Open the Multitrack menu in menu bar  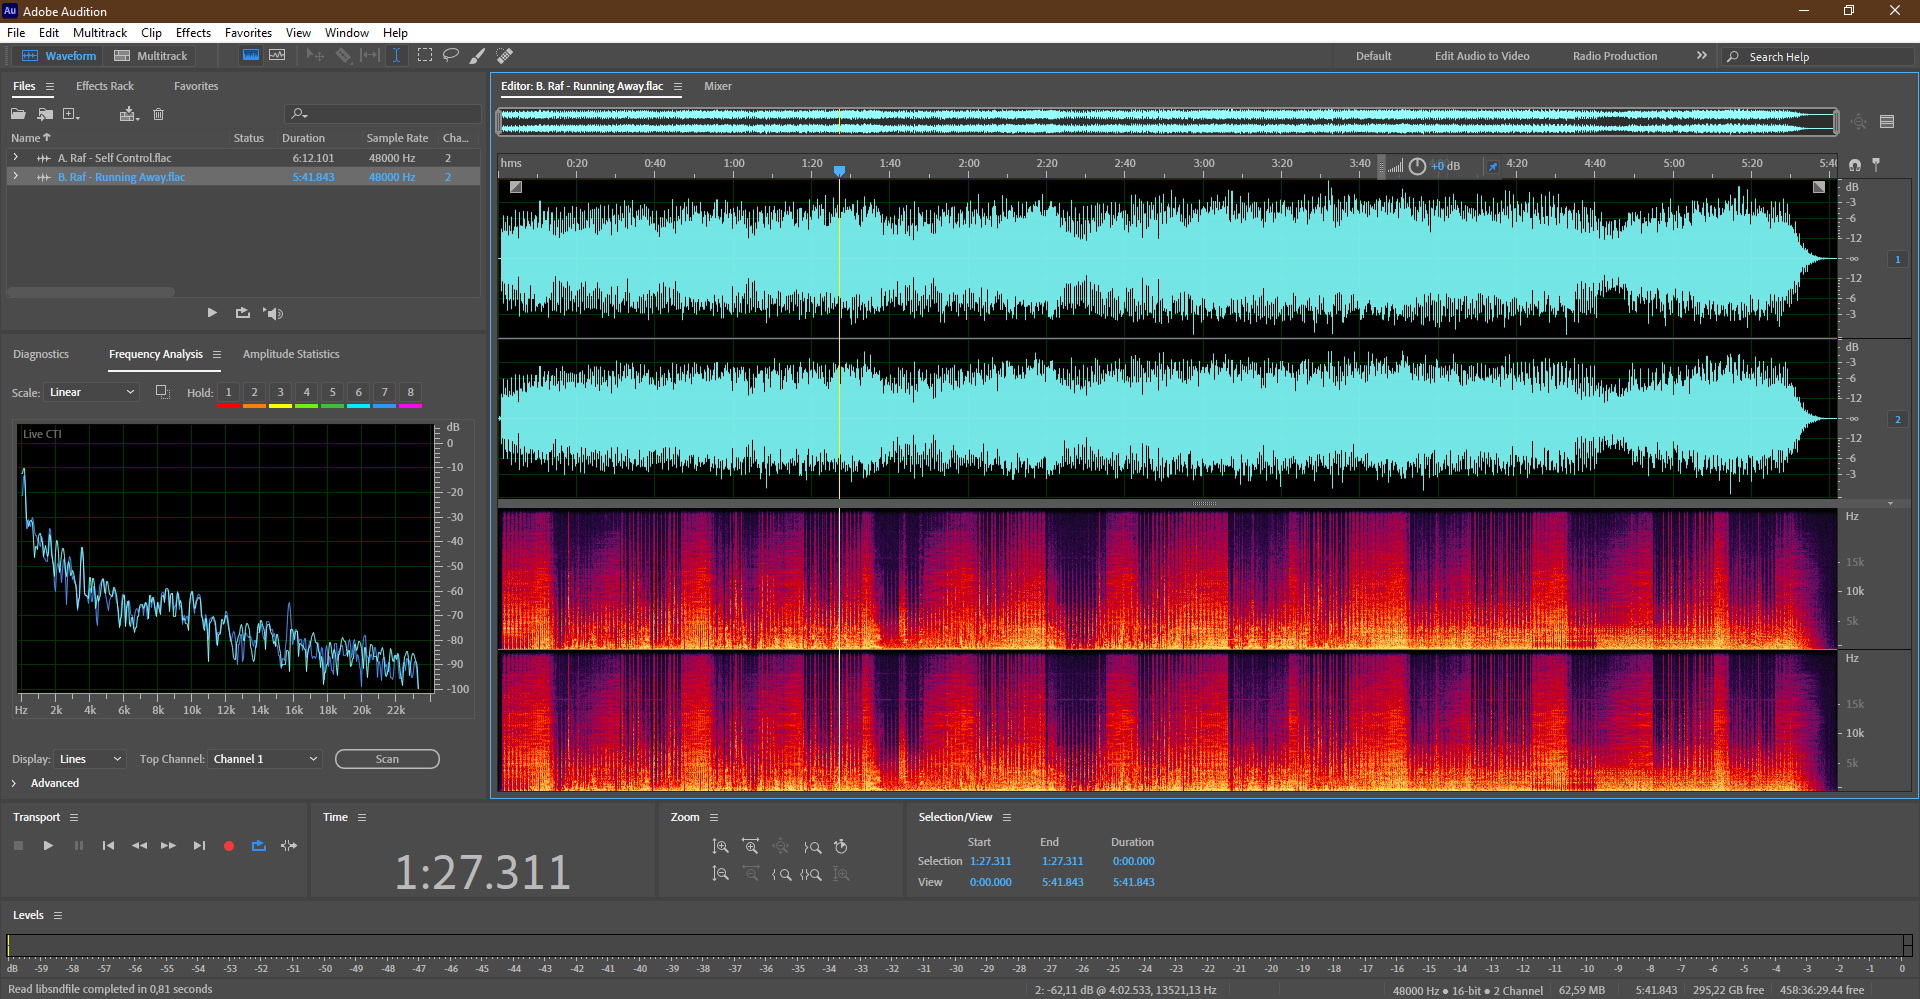pos(100,33)
